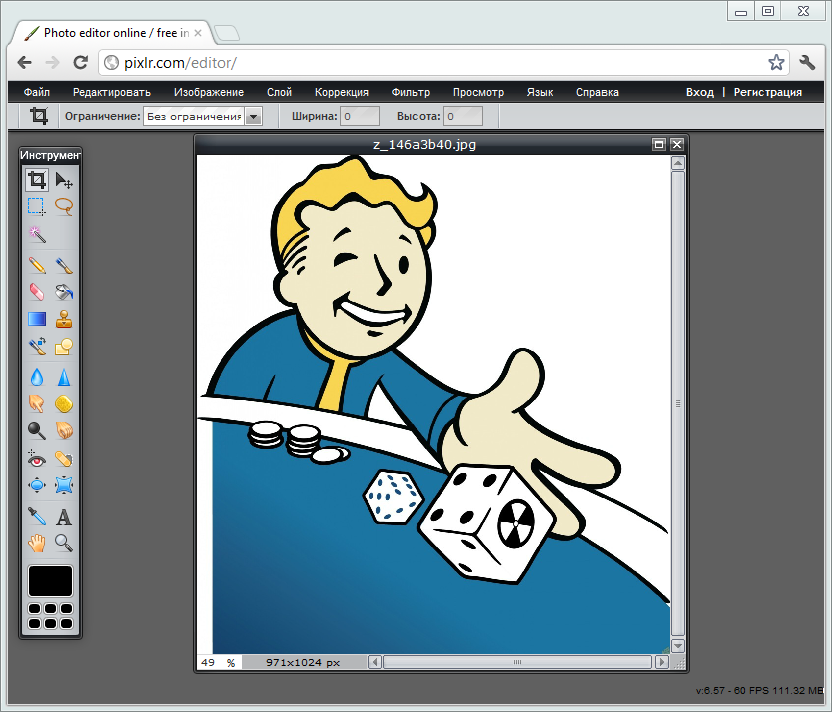The height and width of the screenshot is (712, 832).
Task: Switch to the Photo editor online tab
Action: 111,33
